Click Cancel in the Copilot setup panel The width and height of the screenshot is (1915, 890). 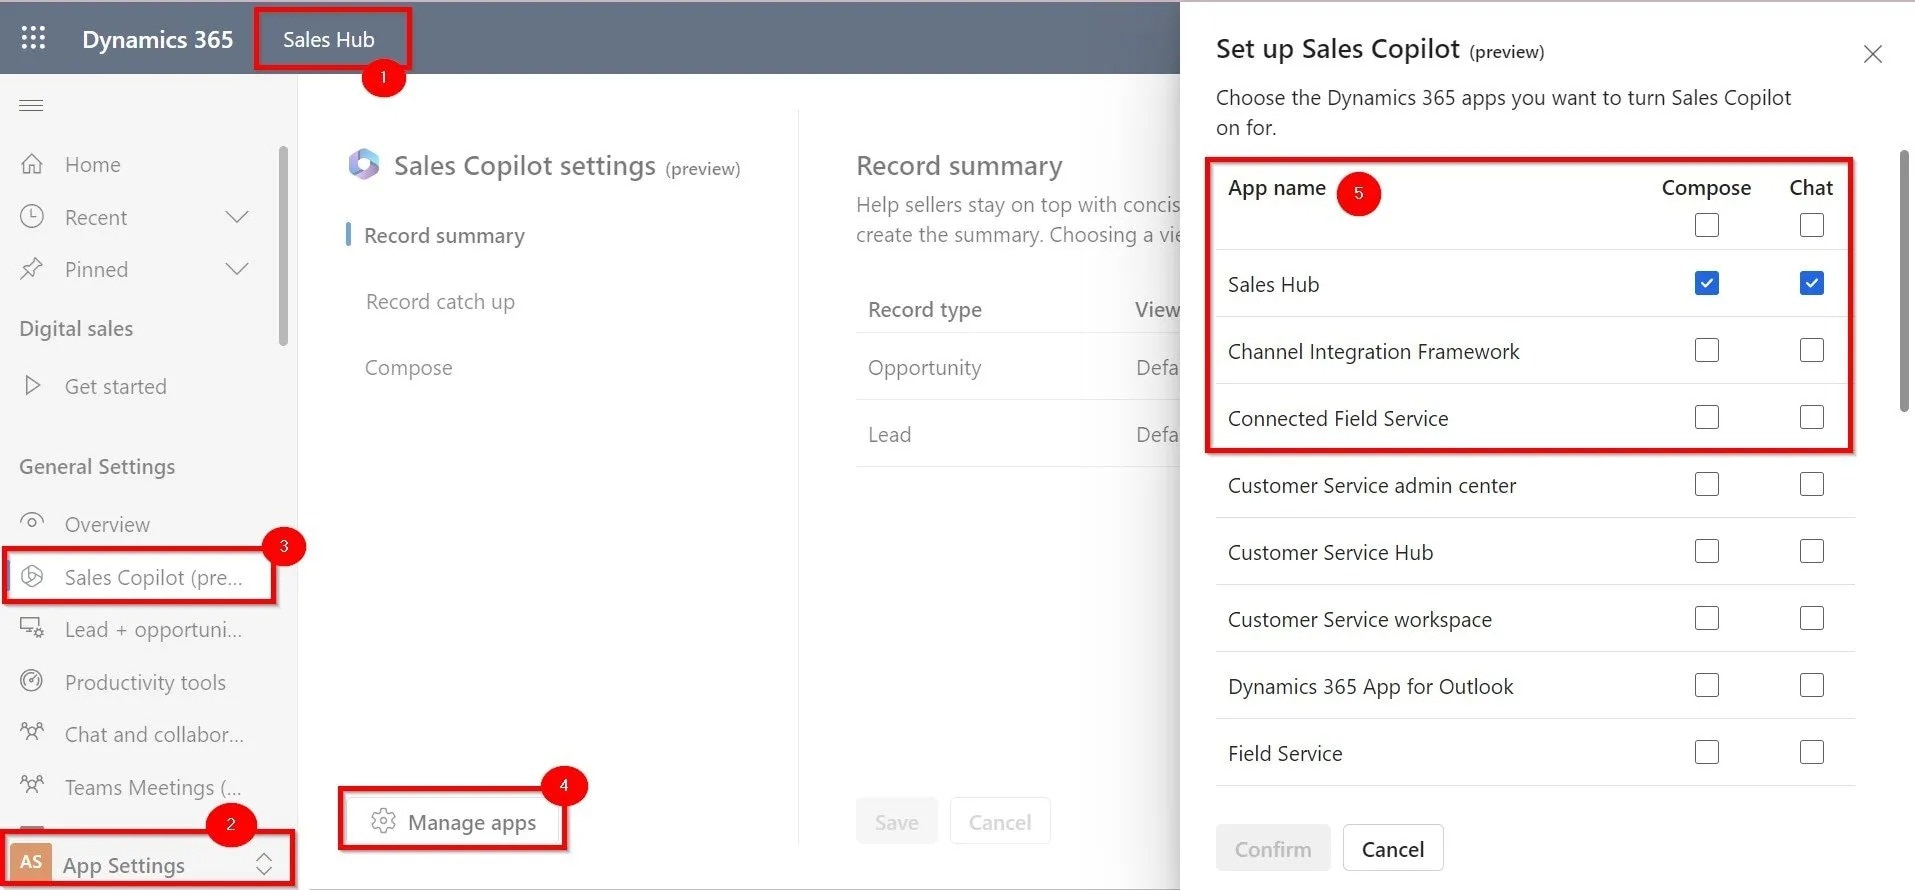click(1393, 849)
